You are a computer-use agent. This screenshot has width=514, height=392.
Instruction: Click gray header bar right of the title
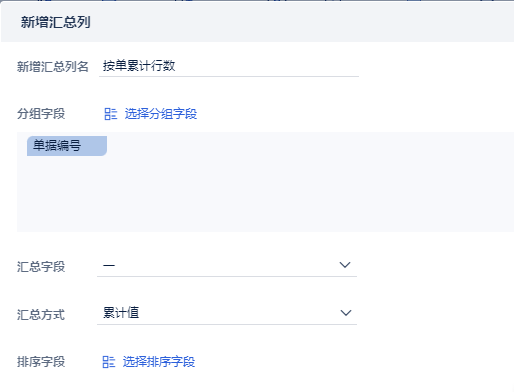(300, 22)
